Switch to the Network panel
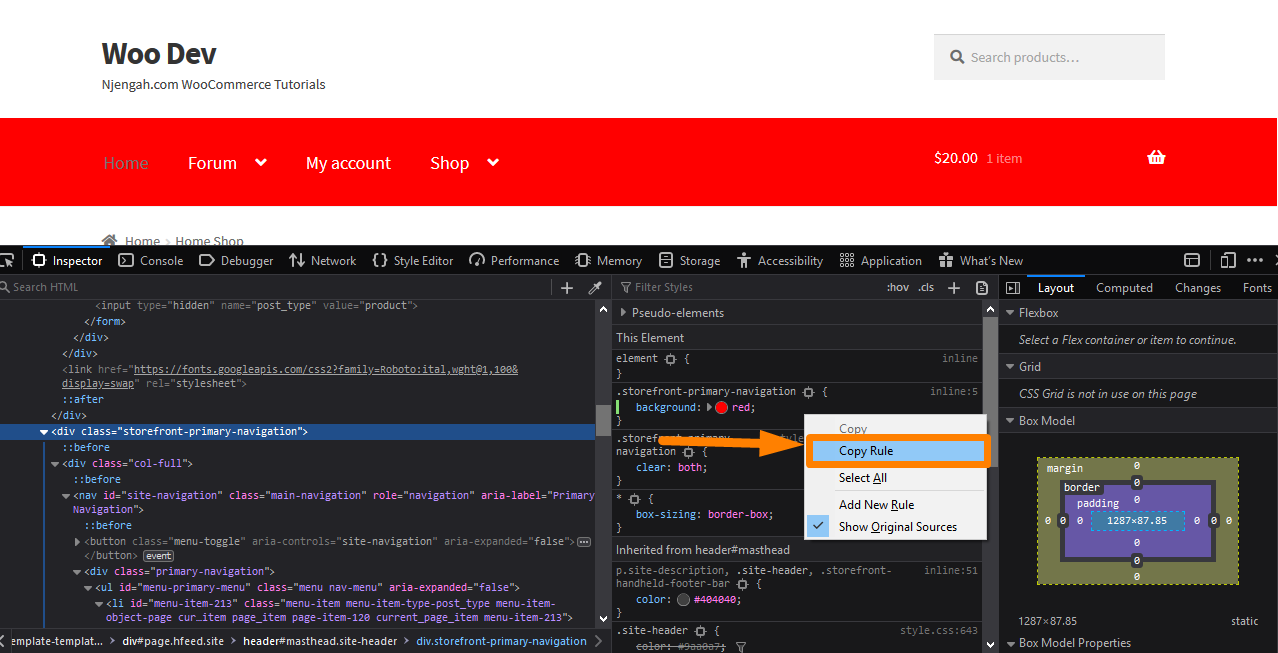This screenshot has height=653, width=1278. tap(323, 261)
